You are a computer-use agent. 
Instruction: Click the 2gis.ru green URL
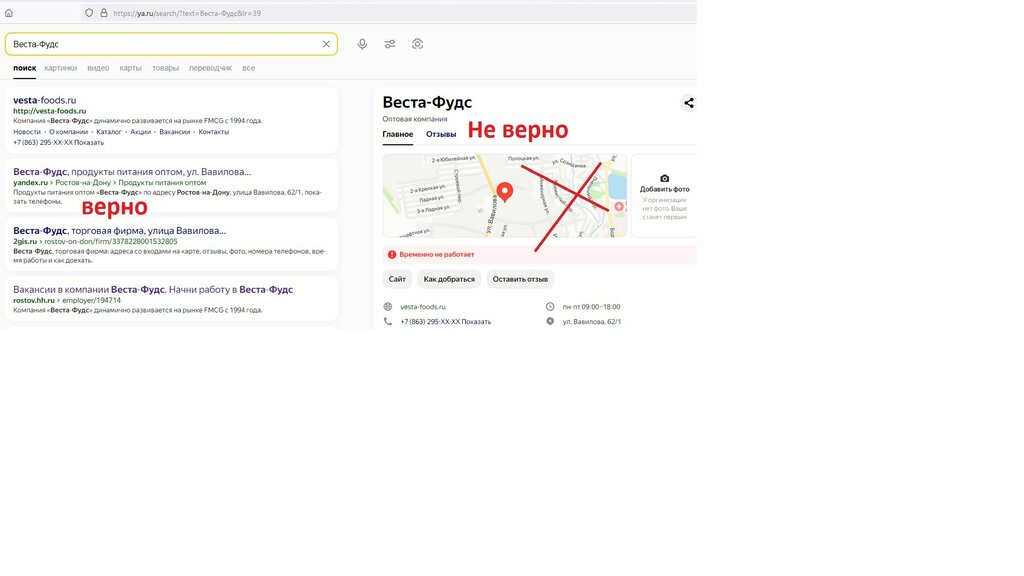click(x=25, y=242)
